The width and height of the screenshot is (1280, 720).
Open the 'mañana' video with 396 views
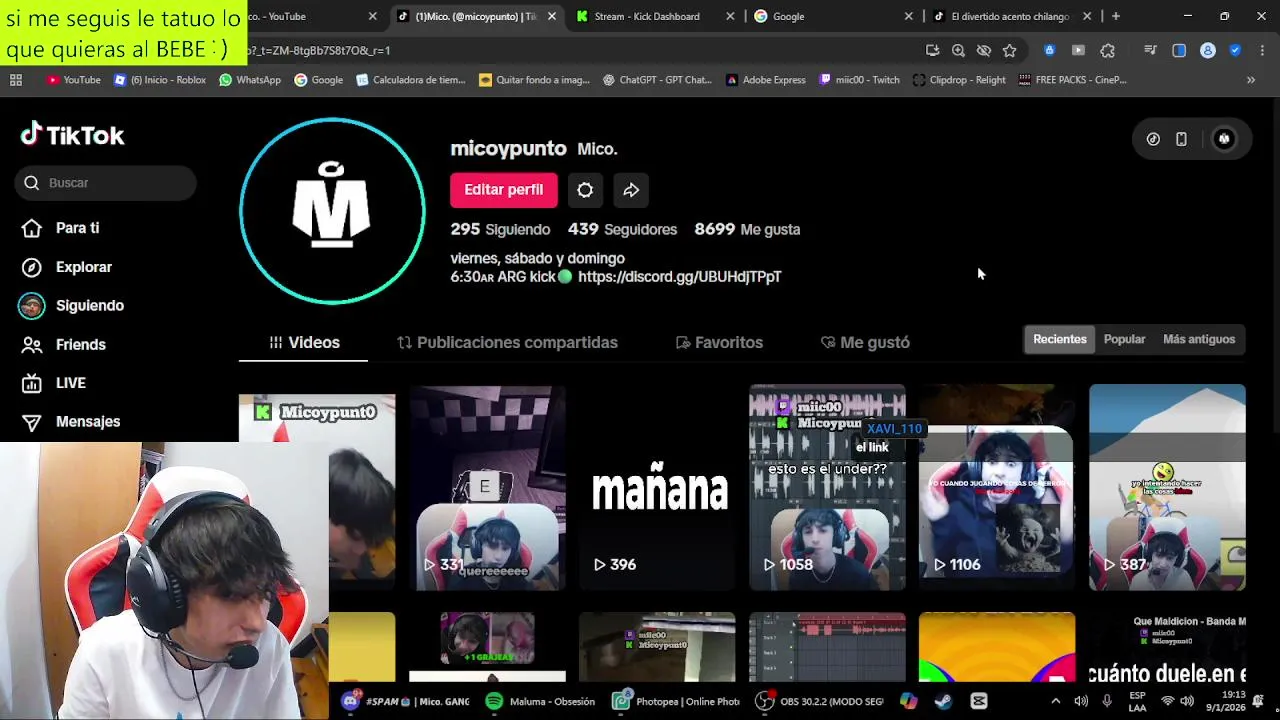tap(657, 487)
